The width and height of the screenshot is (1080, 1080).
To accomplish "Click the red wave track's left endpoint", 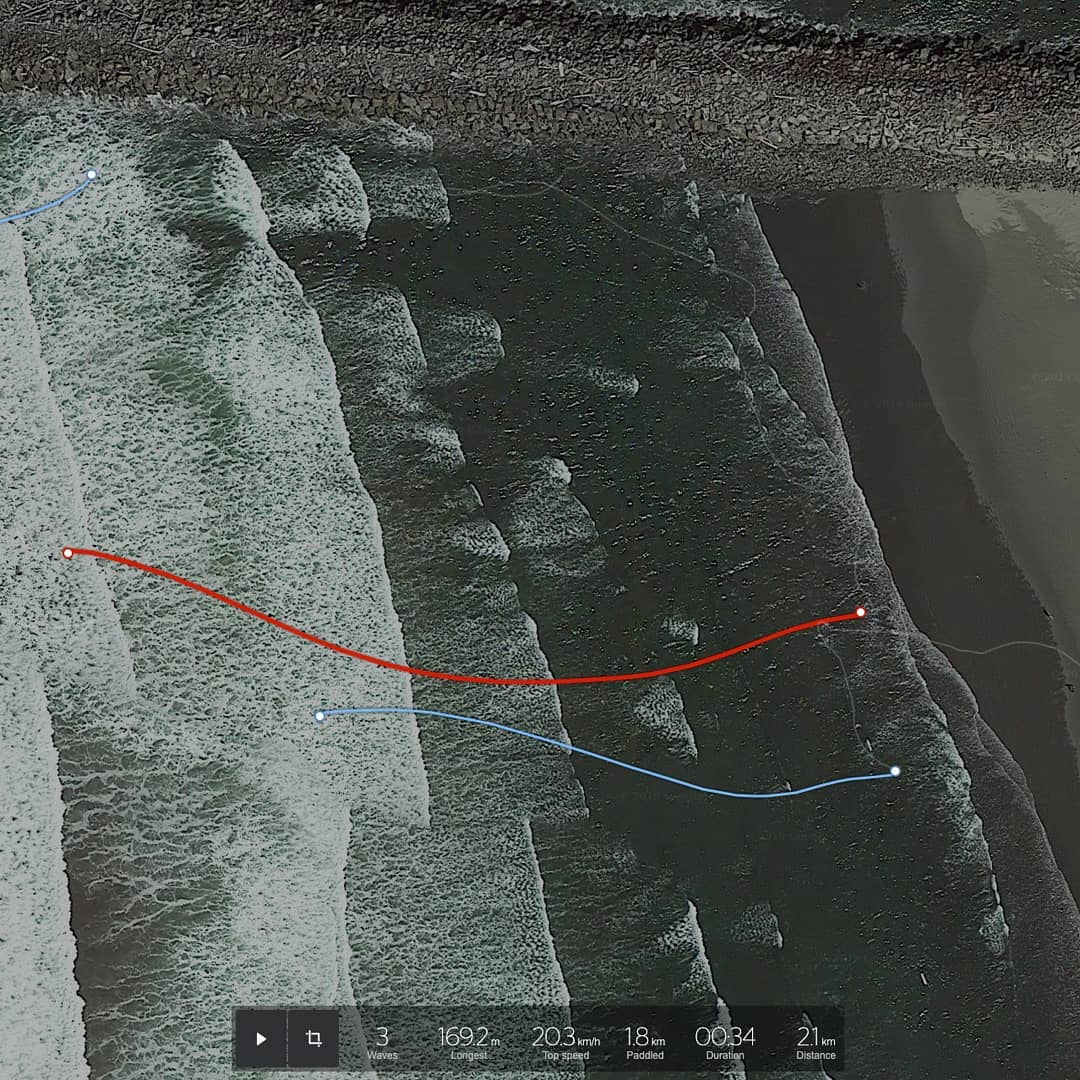I will (x=68, y=553).
